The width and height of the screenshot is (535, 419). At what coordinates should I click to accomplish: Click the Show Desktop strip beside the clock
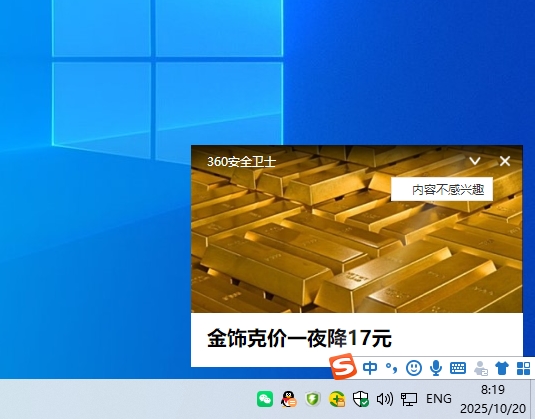[x=533, y=399]
